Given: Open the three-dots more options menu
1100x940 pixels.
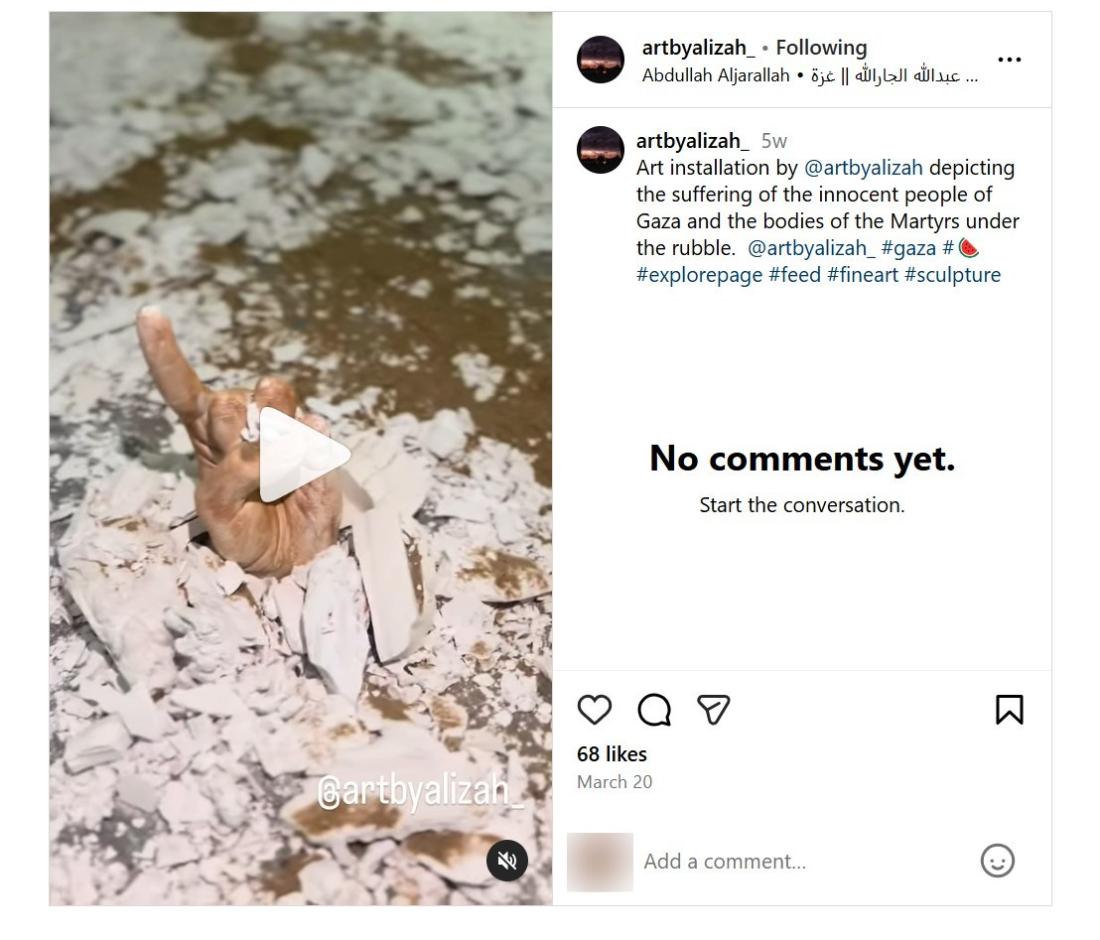Looking at the screenshot, I should click(1009, 60).
